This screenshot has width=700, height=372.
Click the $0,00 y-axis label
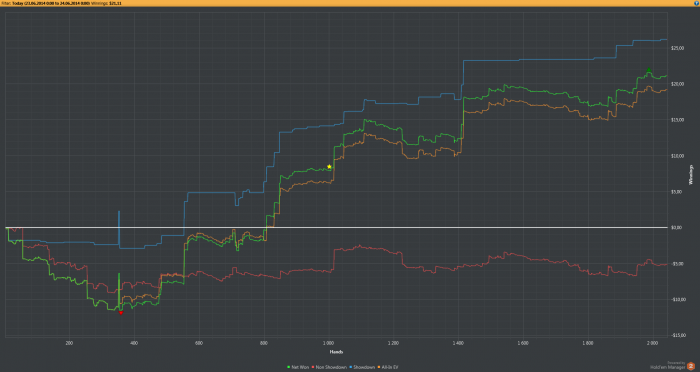click(677, 227)
